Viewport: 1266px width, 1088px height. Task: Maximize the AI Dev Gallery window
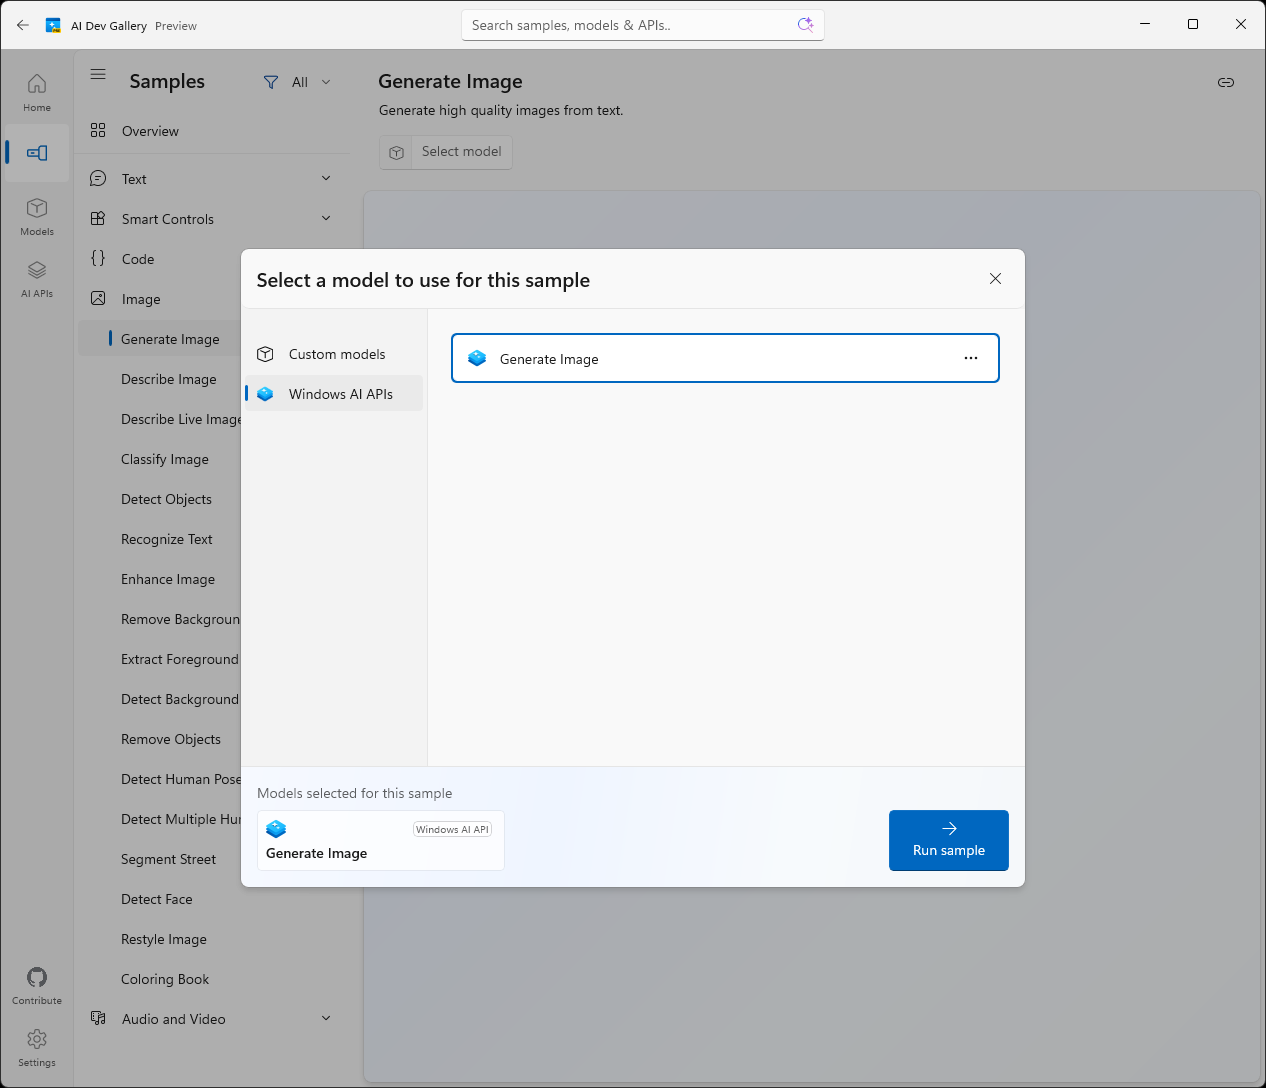[x=1193, y=24]
